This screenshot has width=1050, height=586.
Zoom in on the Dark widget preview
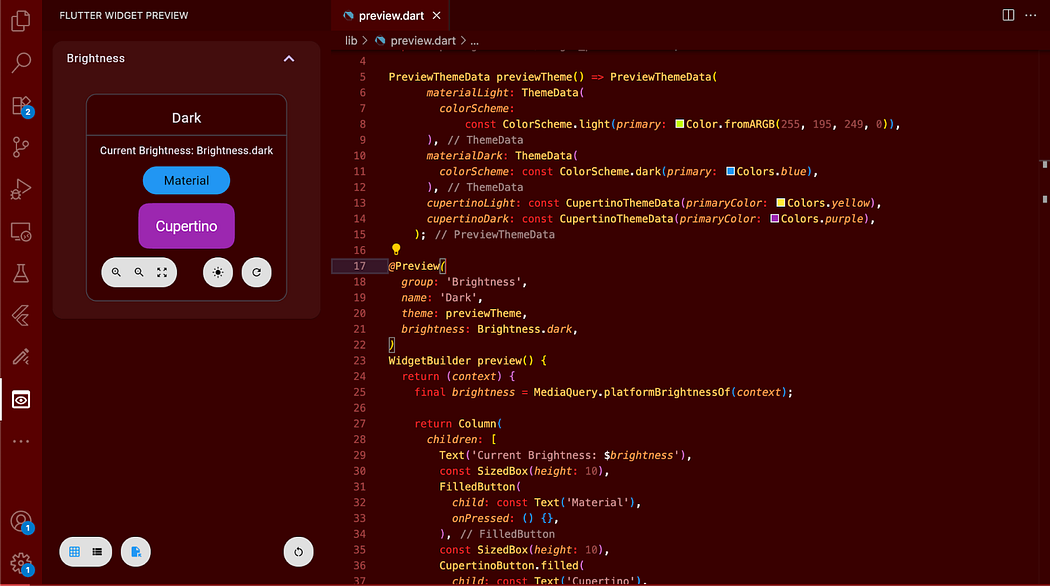[x=116, y=272]
